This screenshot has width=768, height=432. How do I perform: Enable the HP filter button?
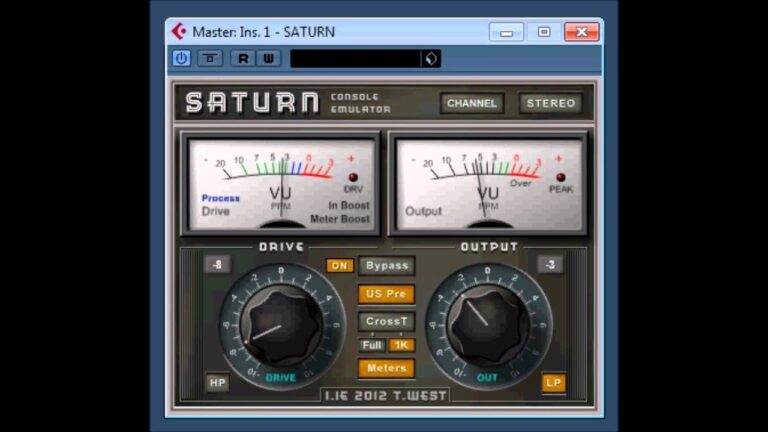tap(217, 383)
